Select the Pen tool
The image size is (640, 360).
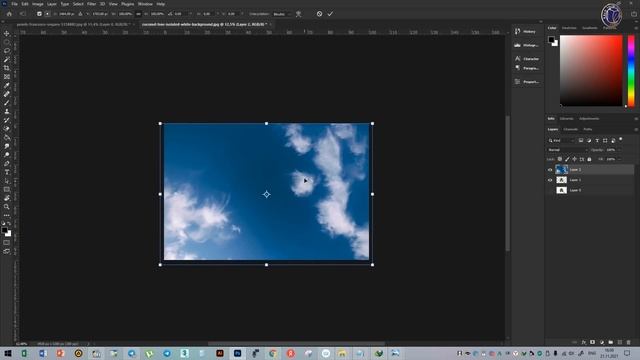click(x=7, y=163)
